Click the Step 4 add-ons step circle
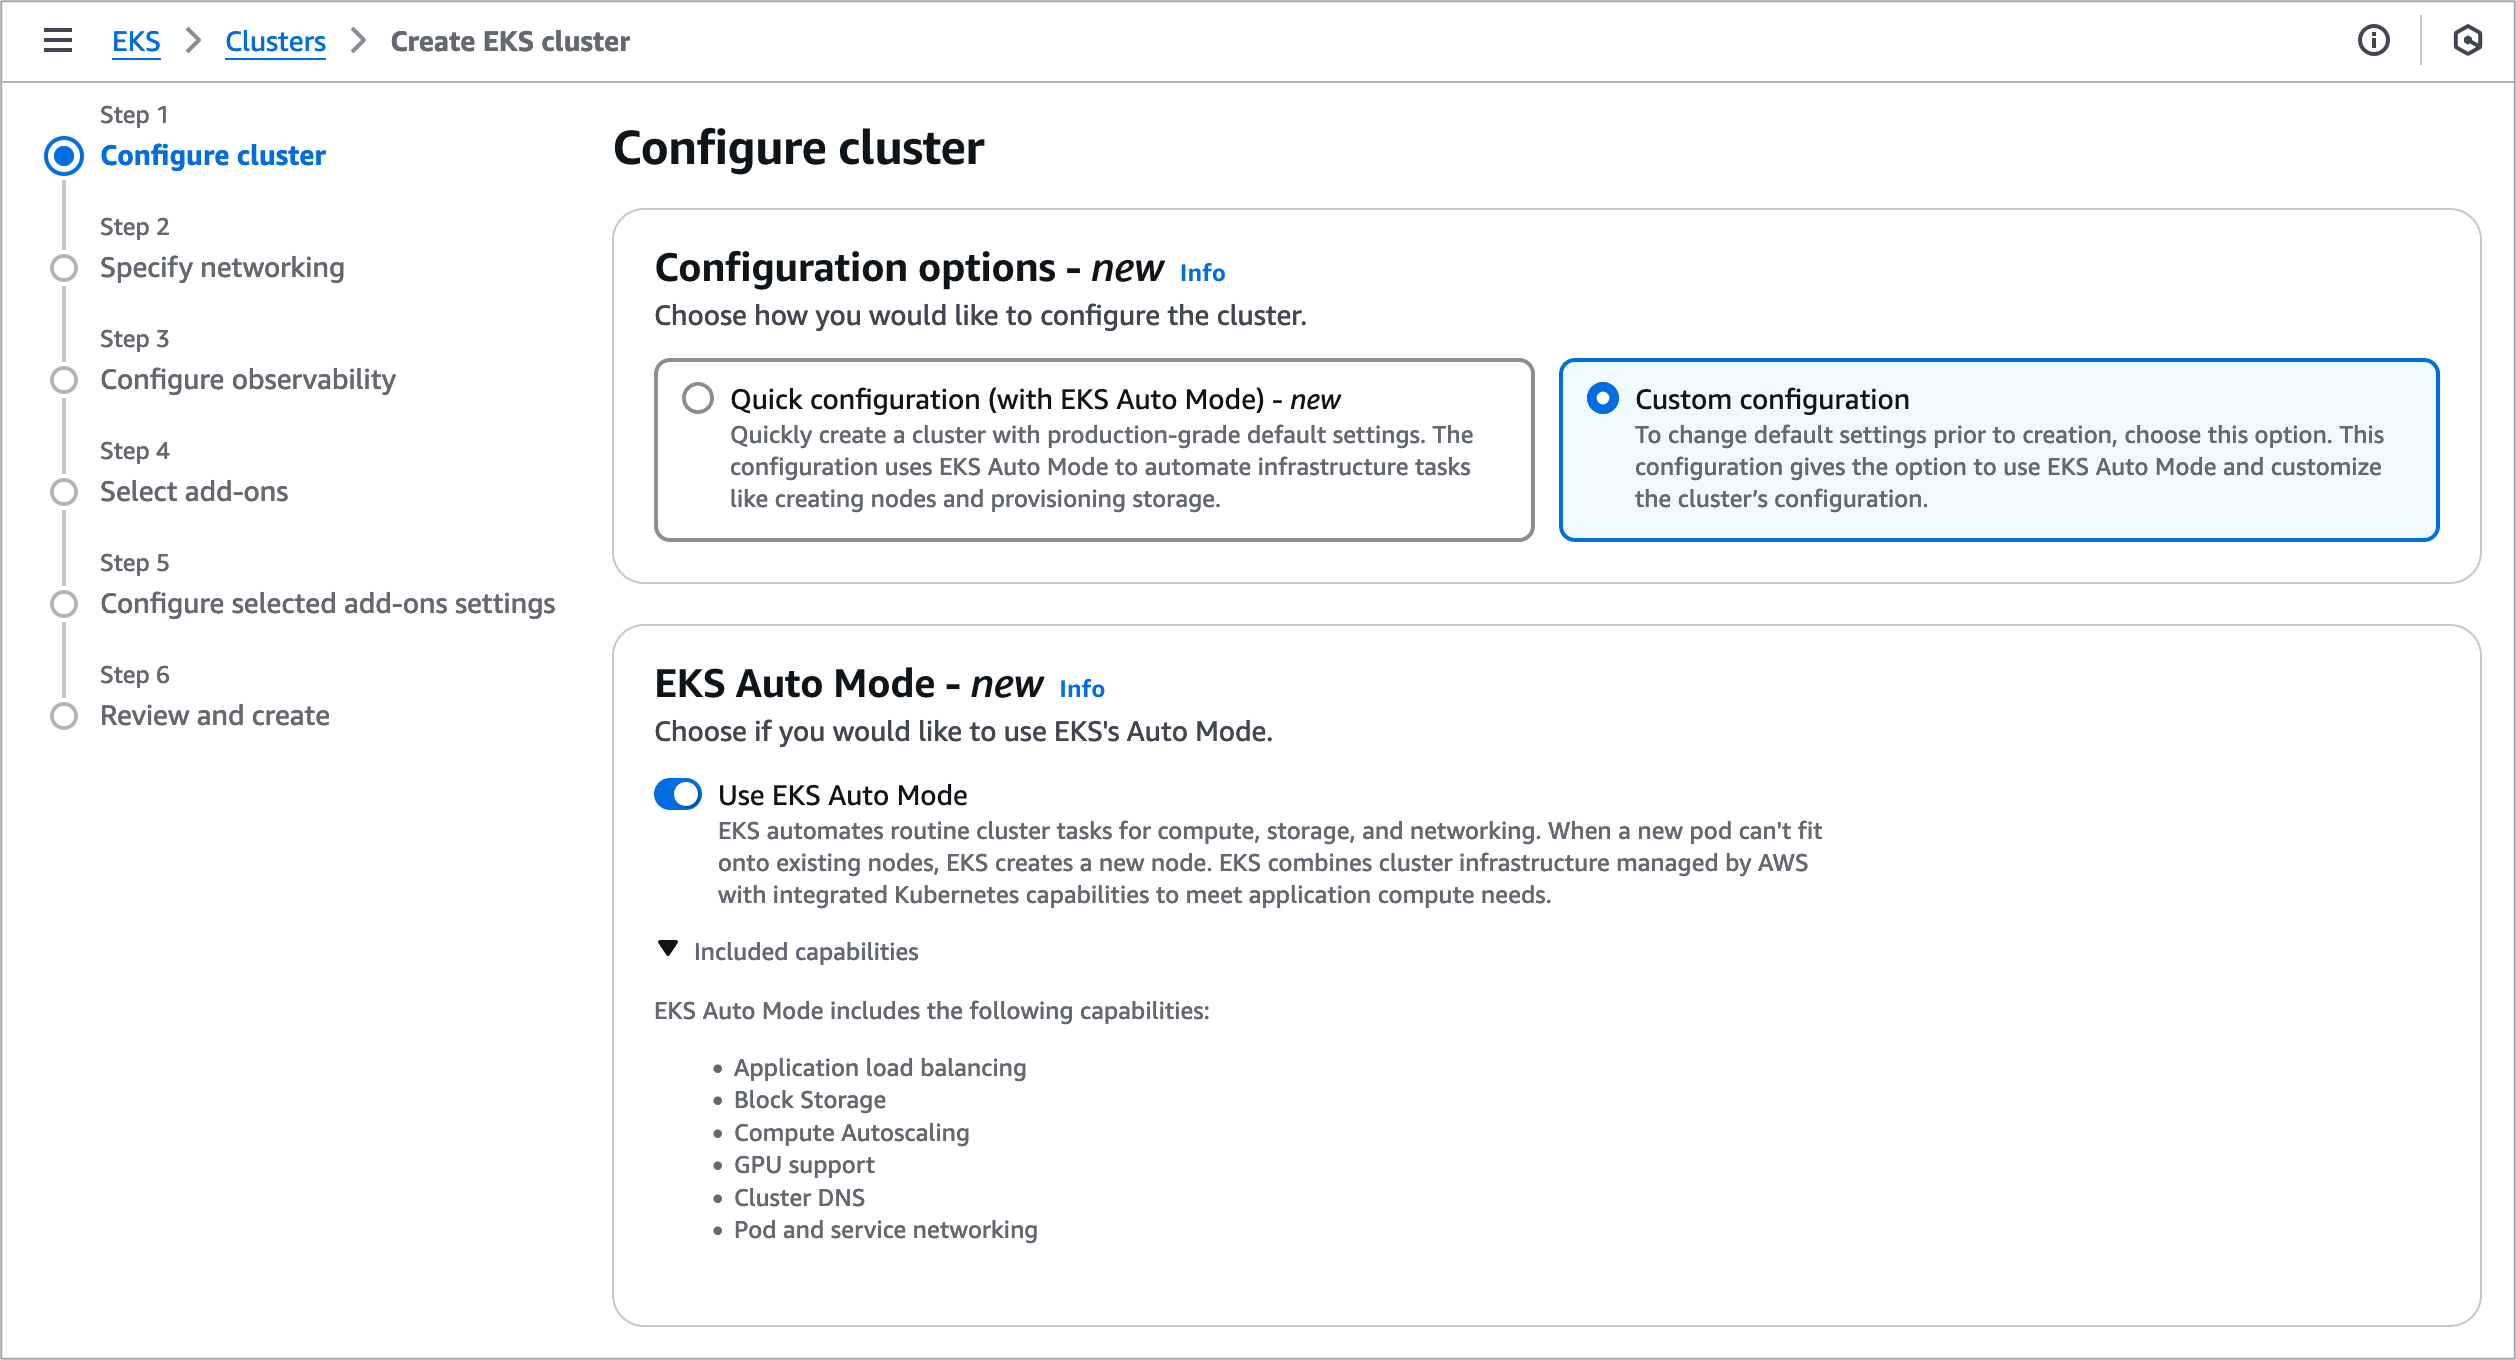The image size is (2516, 1360). pyautogui.click(x=64, y=492)
